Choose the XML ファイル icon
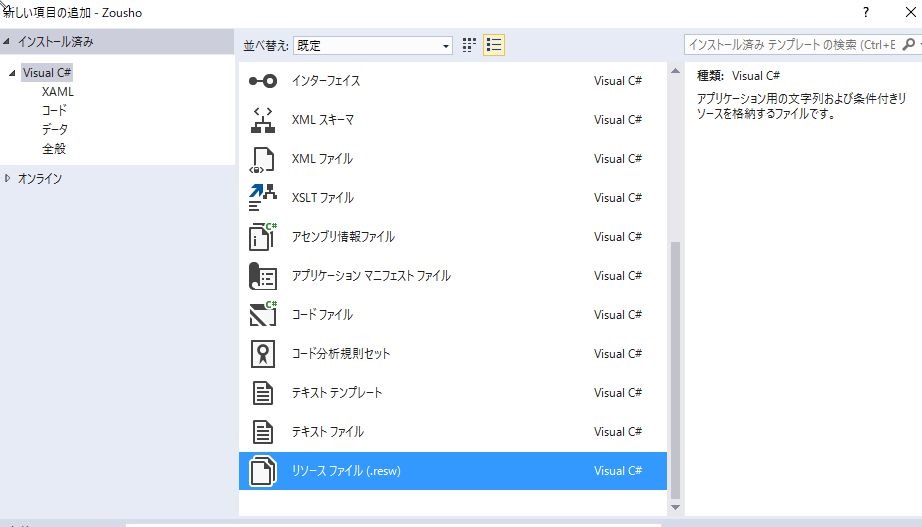Image resolution: width=922 pixels, height=527 pixels. point(262,159)
